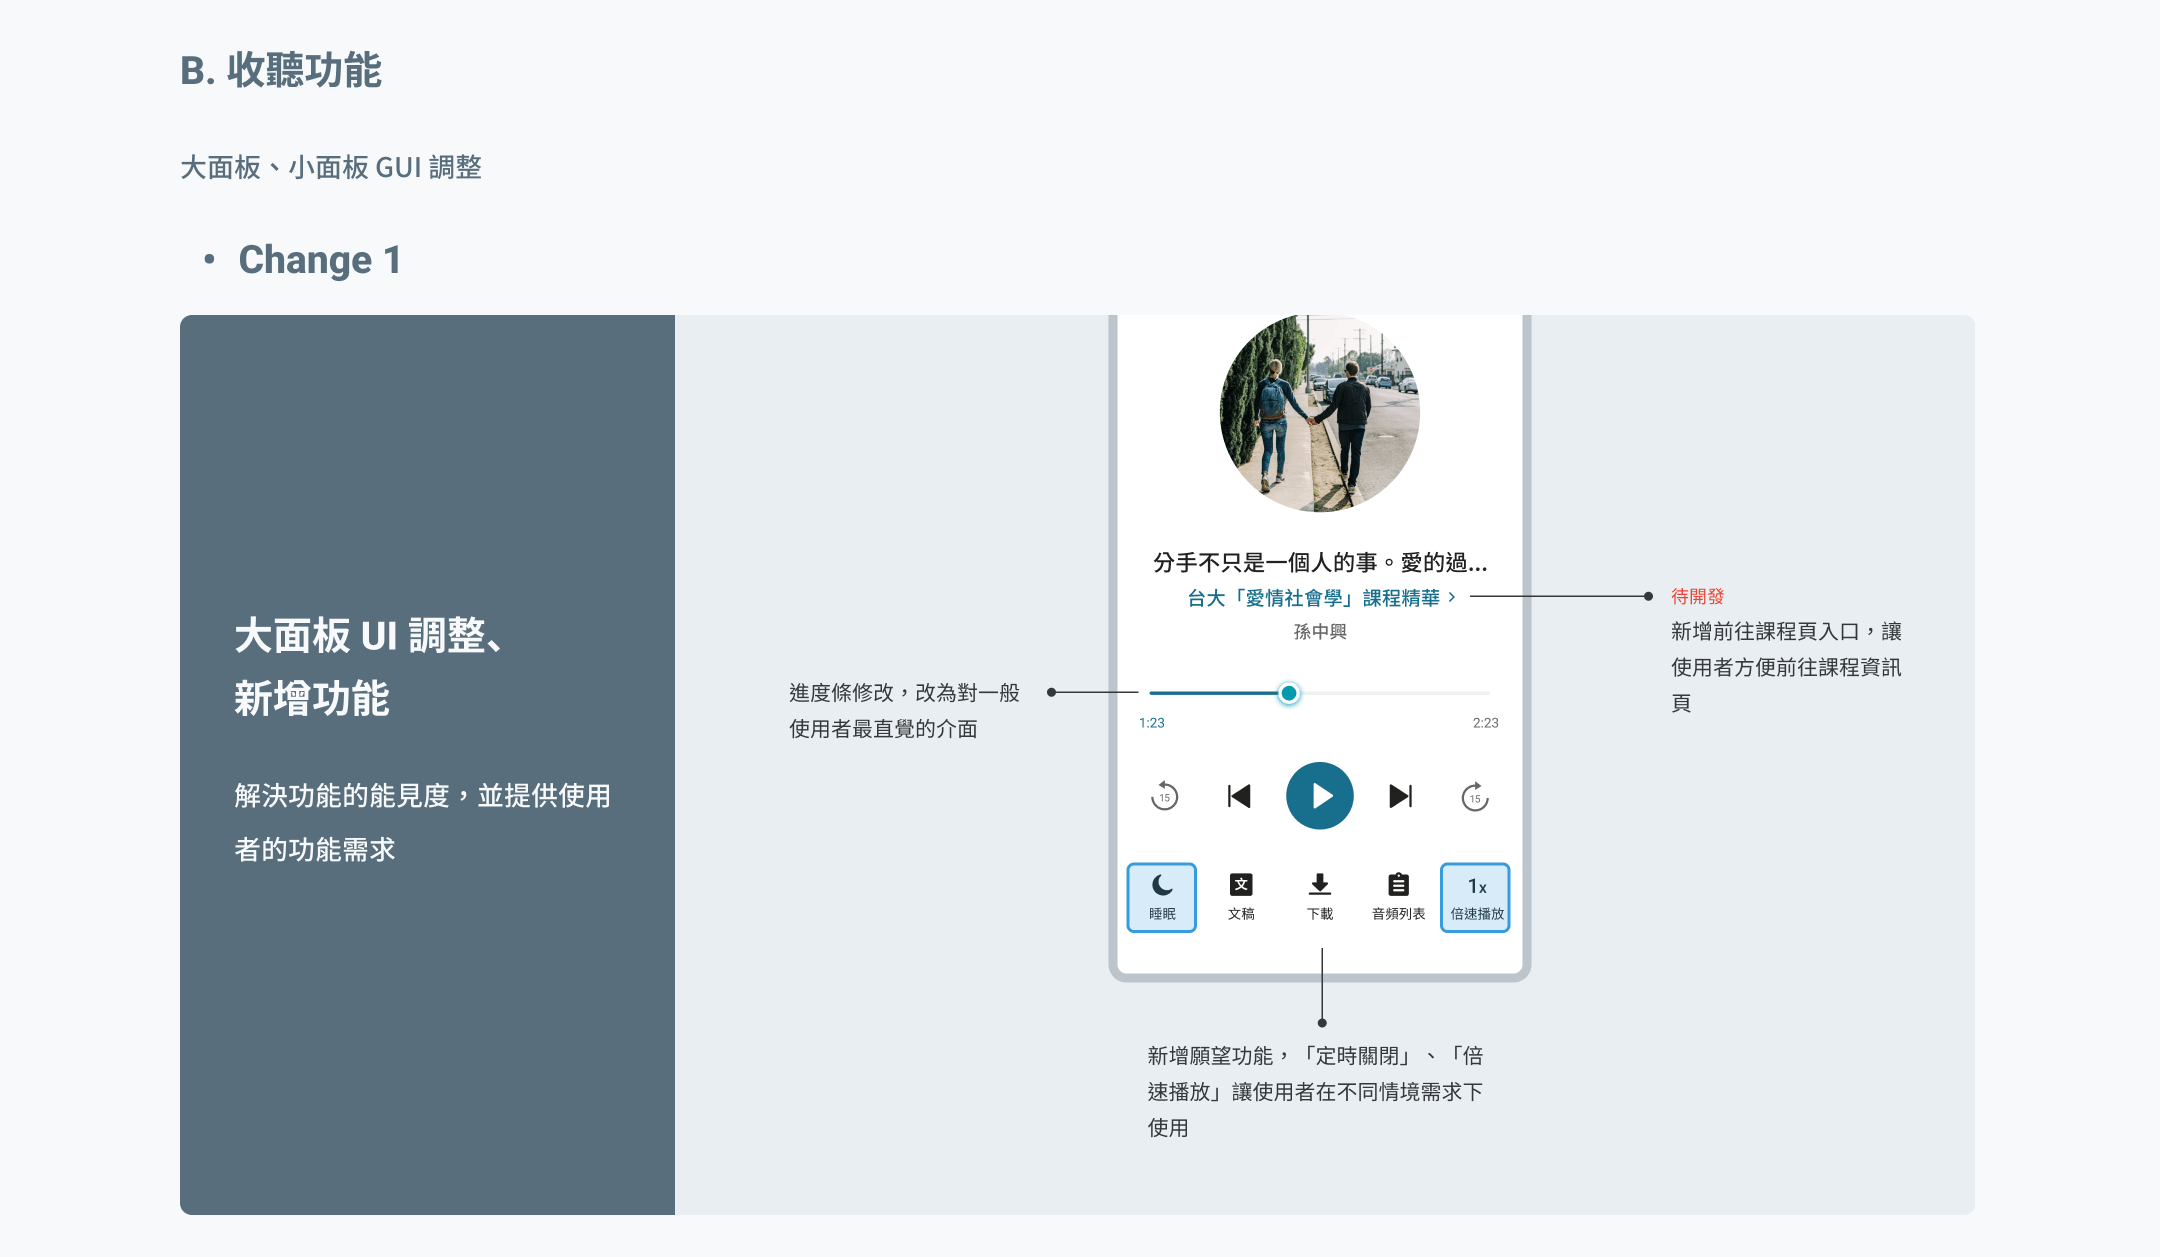Click the episode title 分手不只是一個人的事
The height and width of the screenshot is (1257, 2160).
click(1319, 563)
